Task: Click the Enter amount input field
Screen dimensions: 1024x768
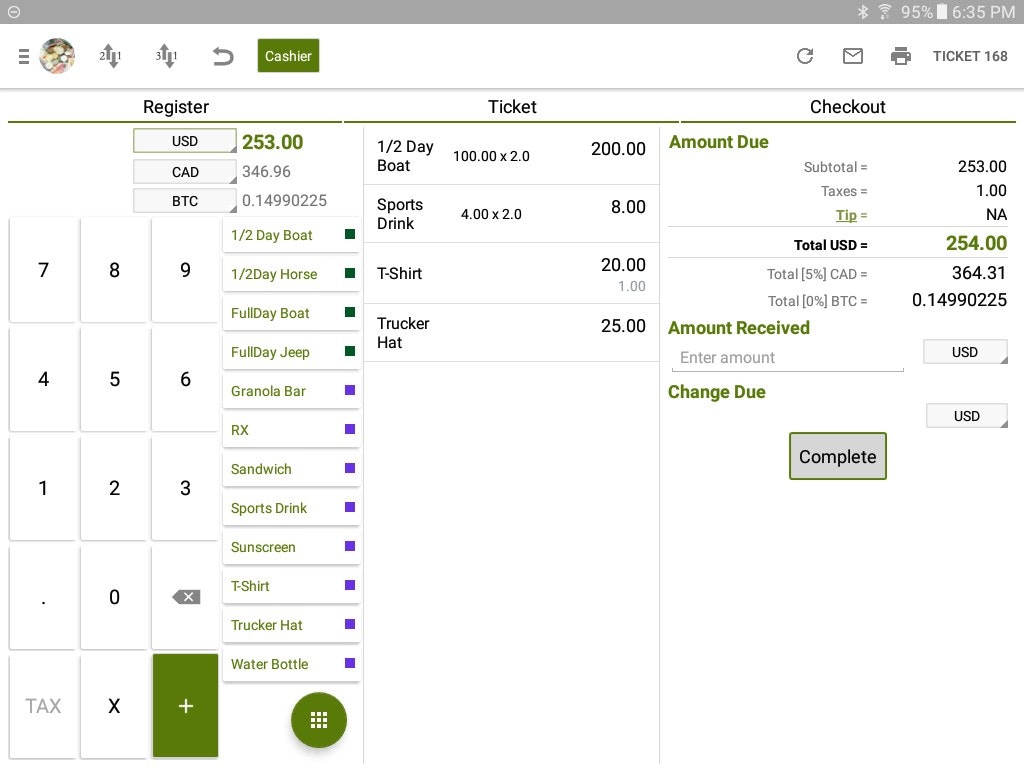Action: tap(788, 357)
